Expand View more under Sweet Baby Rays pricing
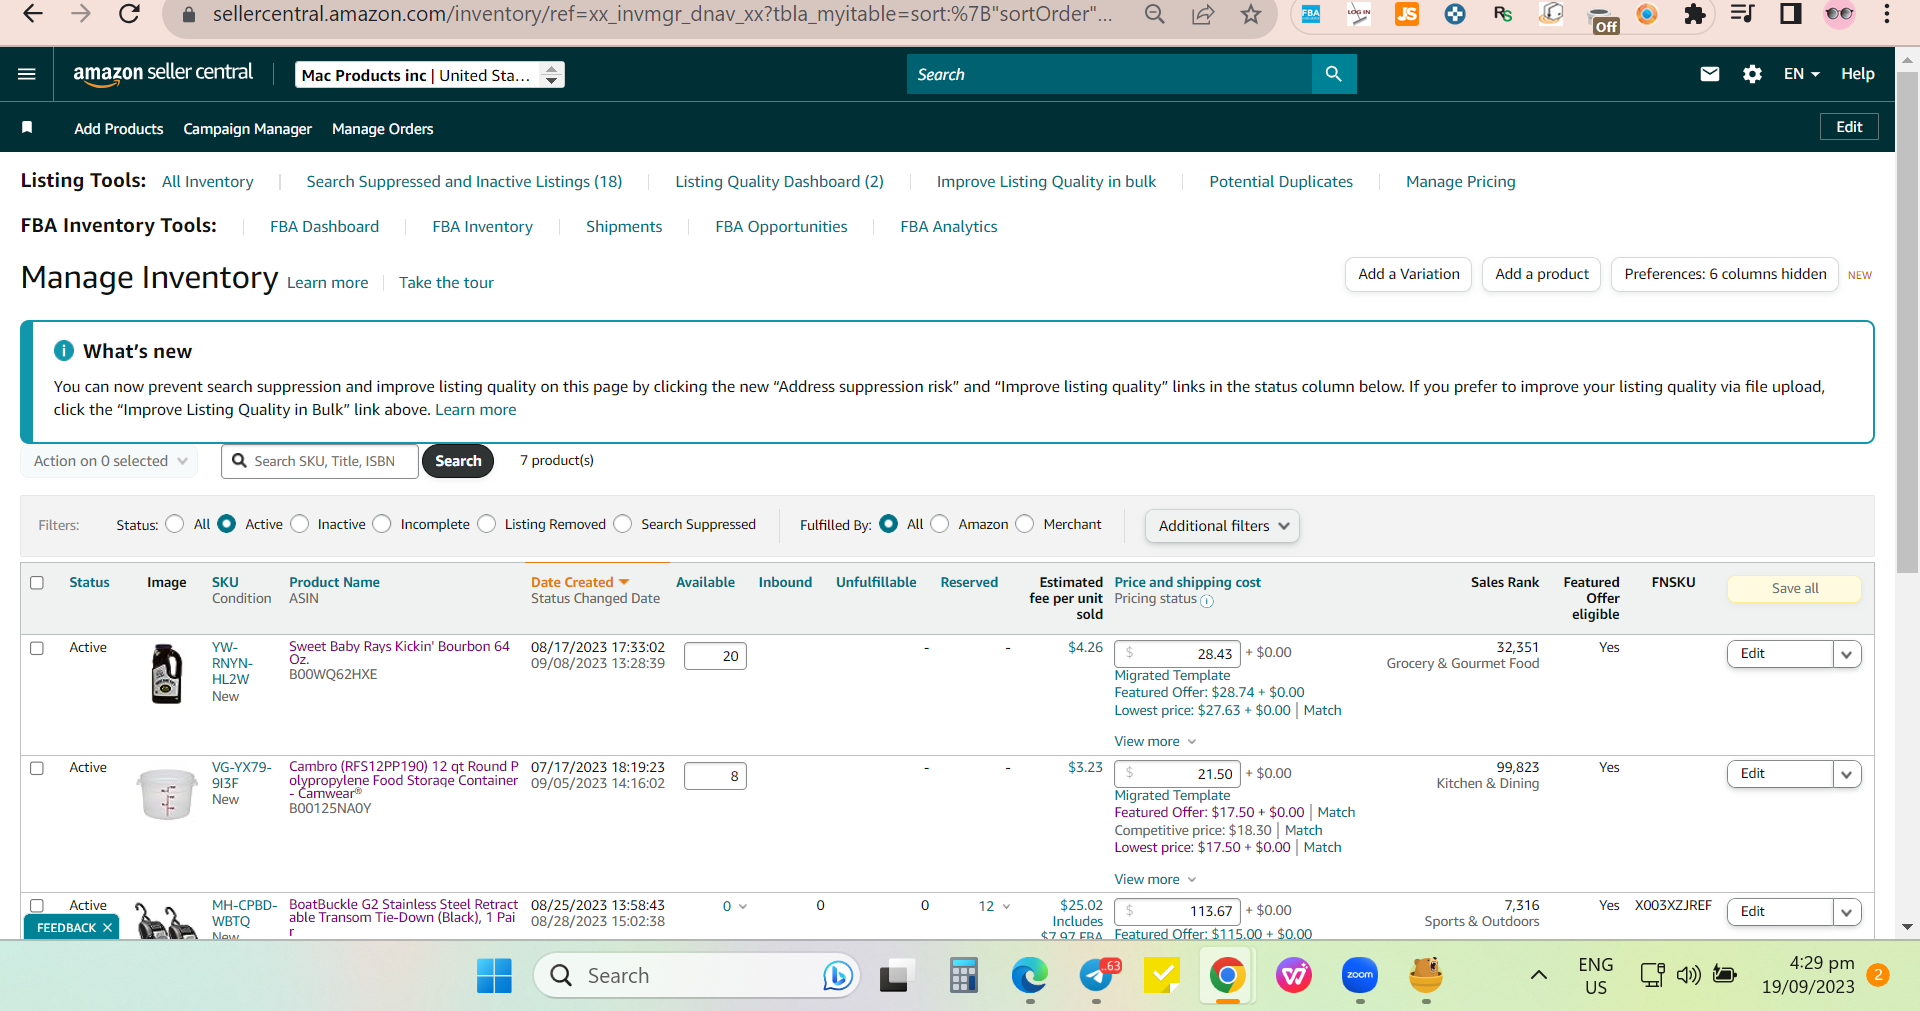Screen dimensions: 1920x1011 1155,741
